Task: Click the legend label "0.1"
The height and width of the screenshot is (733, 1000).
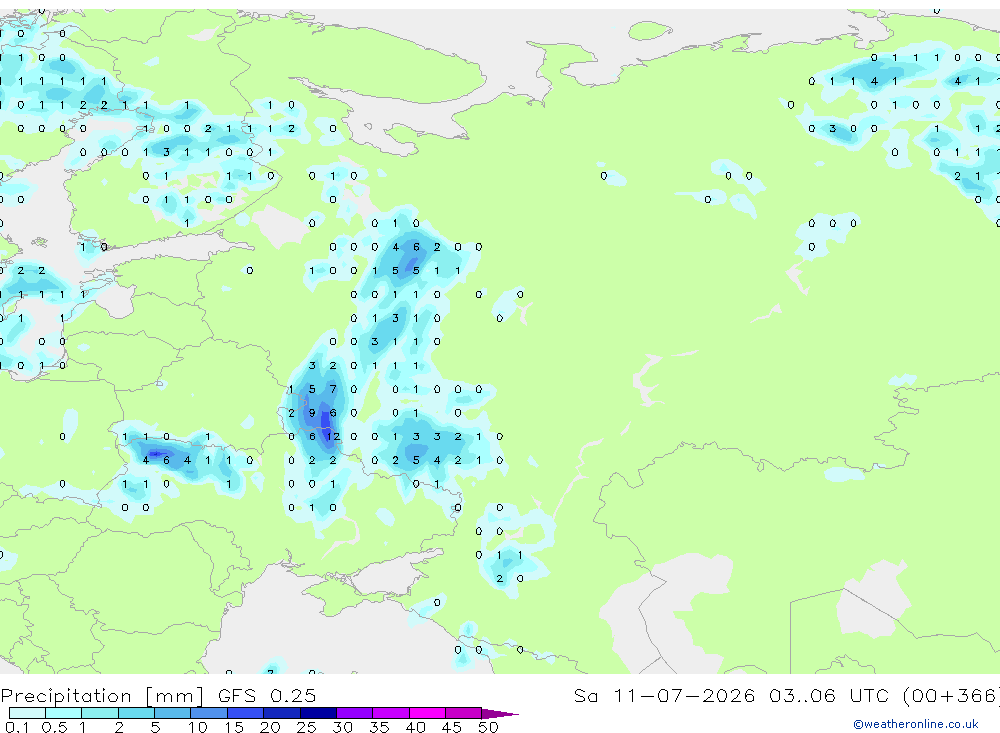Action: click(x=17, y=727)
